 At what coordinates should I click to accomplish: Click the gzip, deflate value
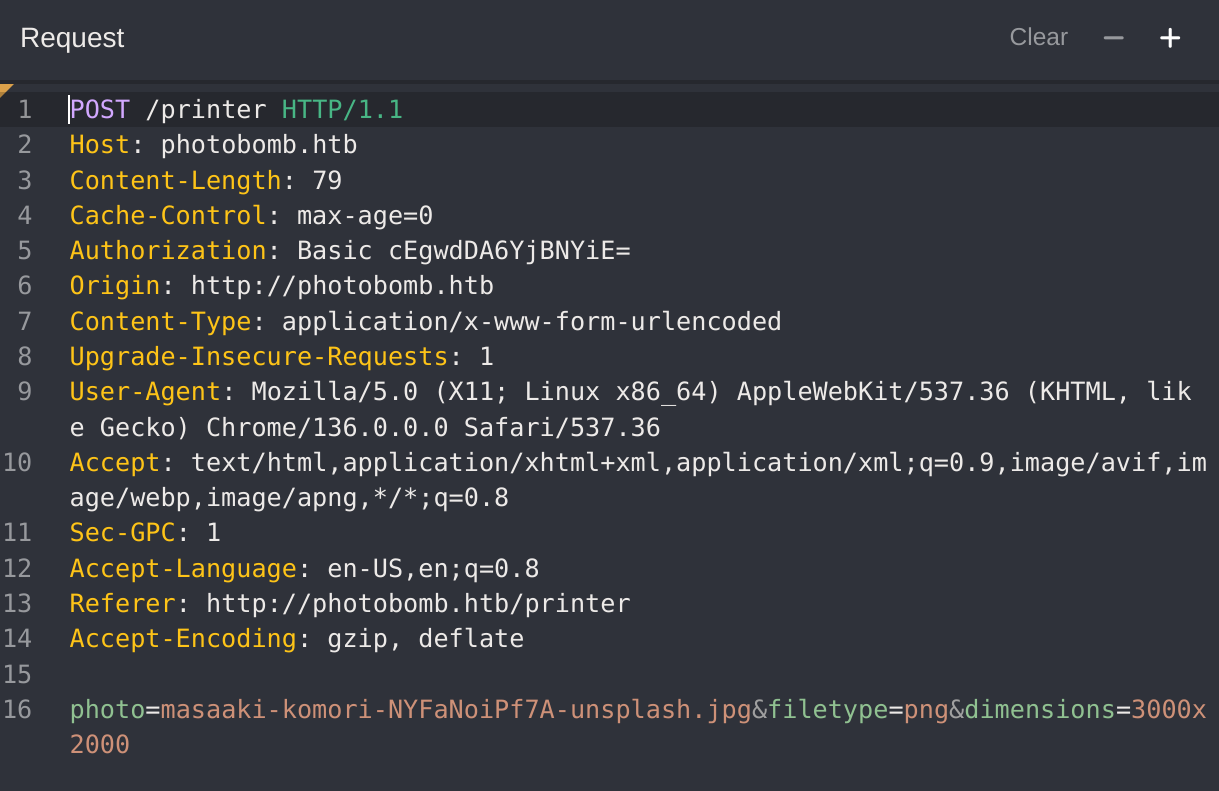coord(426,639)
